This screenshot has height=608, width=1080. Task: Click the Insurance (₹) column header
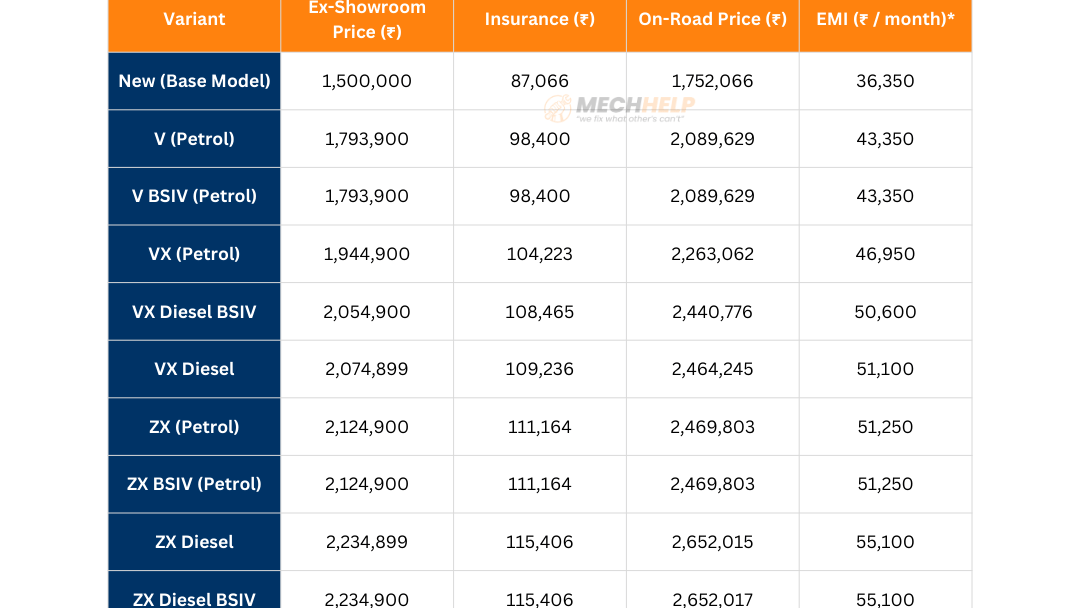tap(540, 20)
